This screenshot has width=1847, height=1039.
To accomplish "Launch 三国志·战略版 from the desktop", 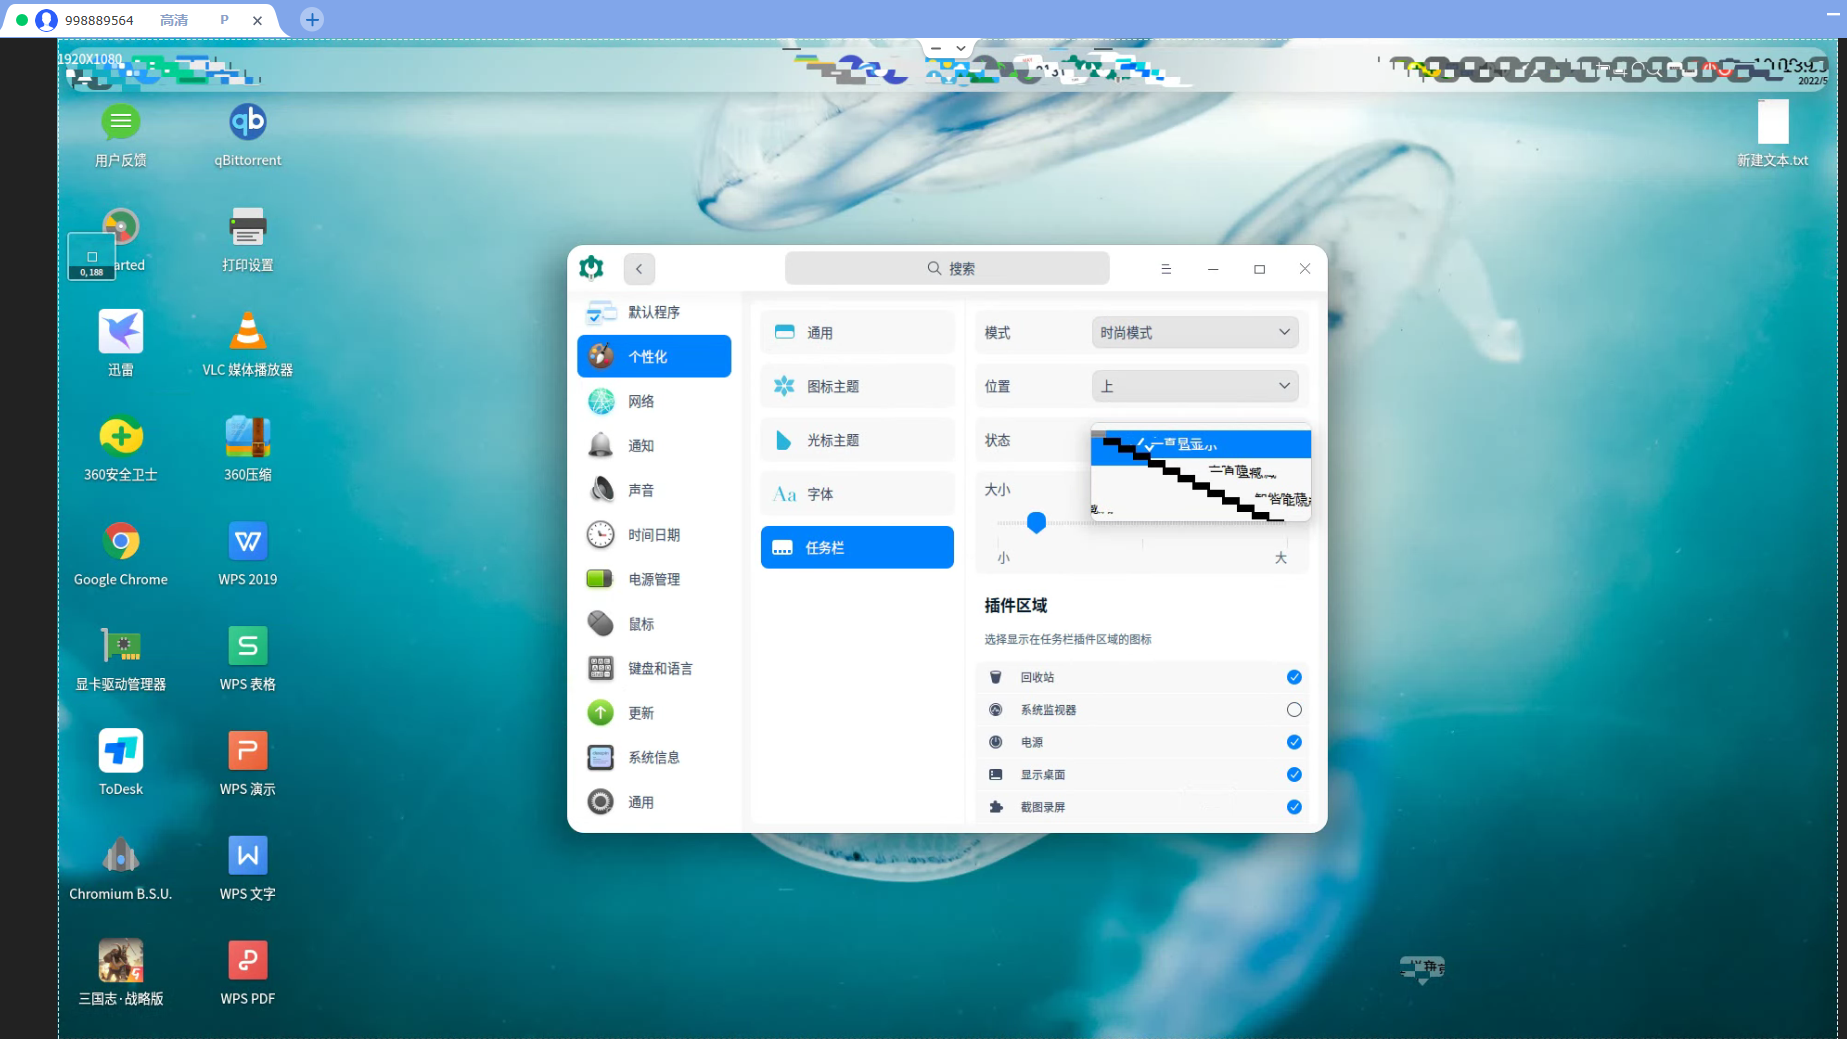I will pyautogui.click(x=120, y=973).
